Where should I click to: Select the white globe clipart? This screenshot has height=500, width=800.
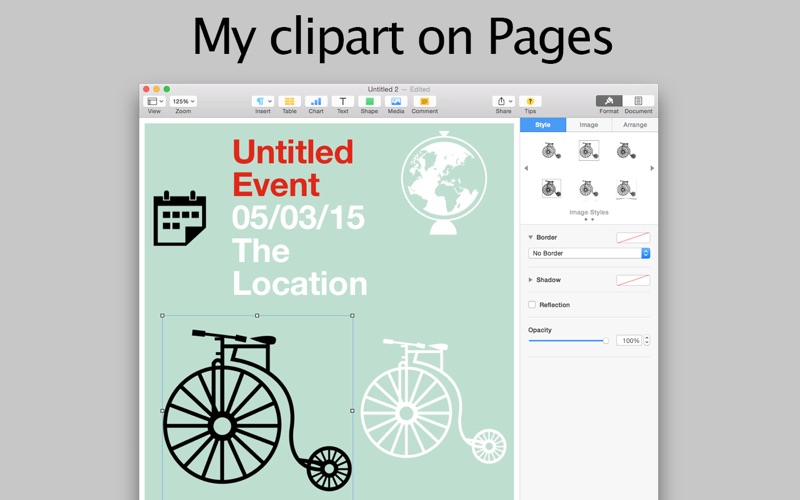(444, 183)
